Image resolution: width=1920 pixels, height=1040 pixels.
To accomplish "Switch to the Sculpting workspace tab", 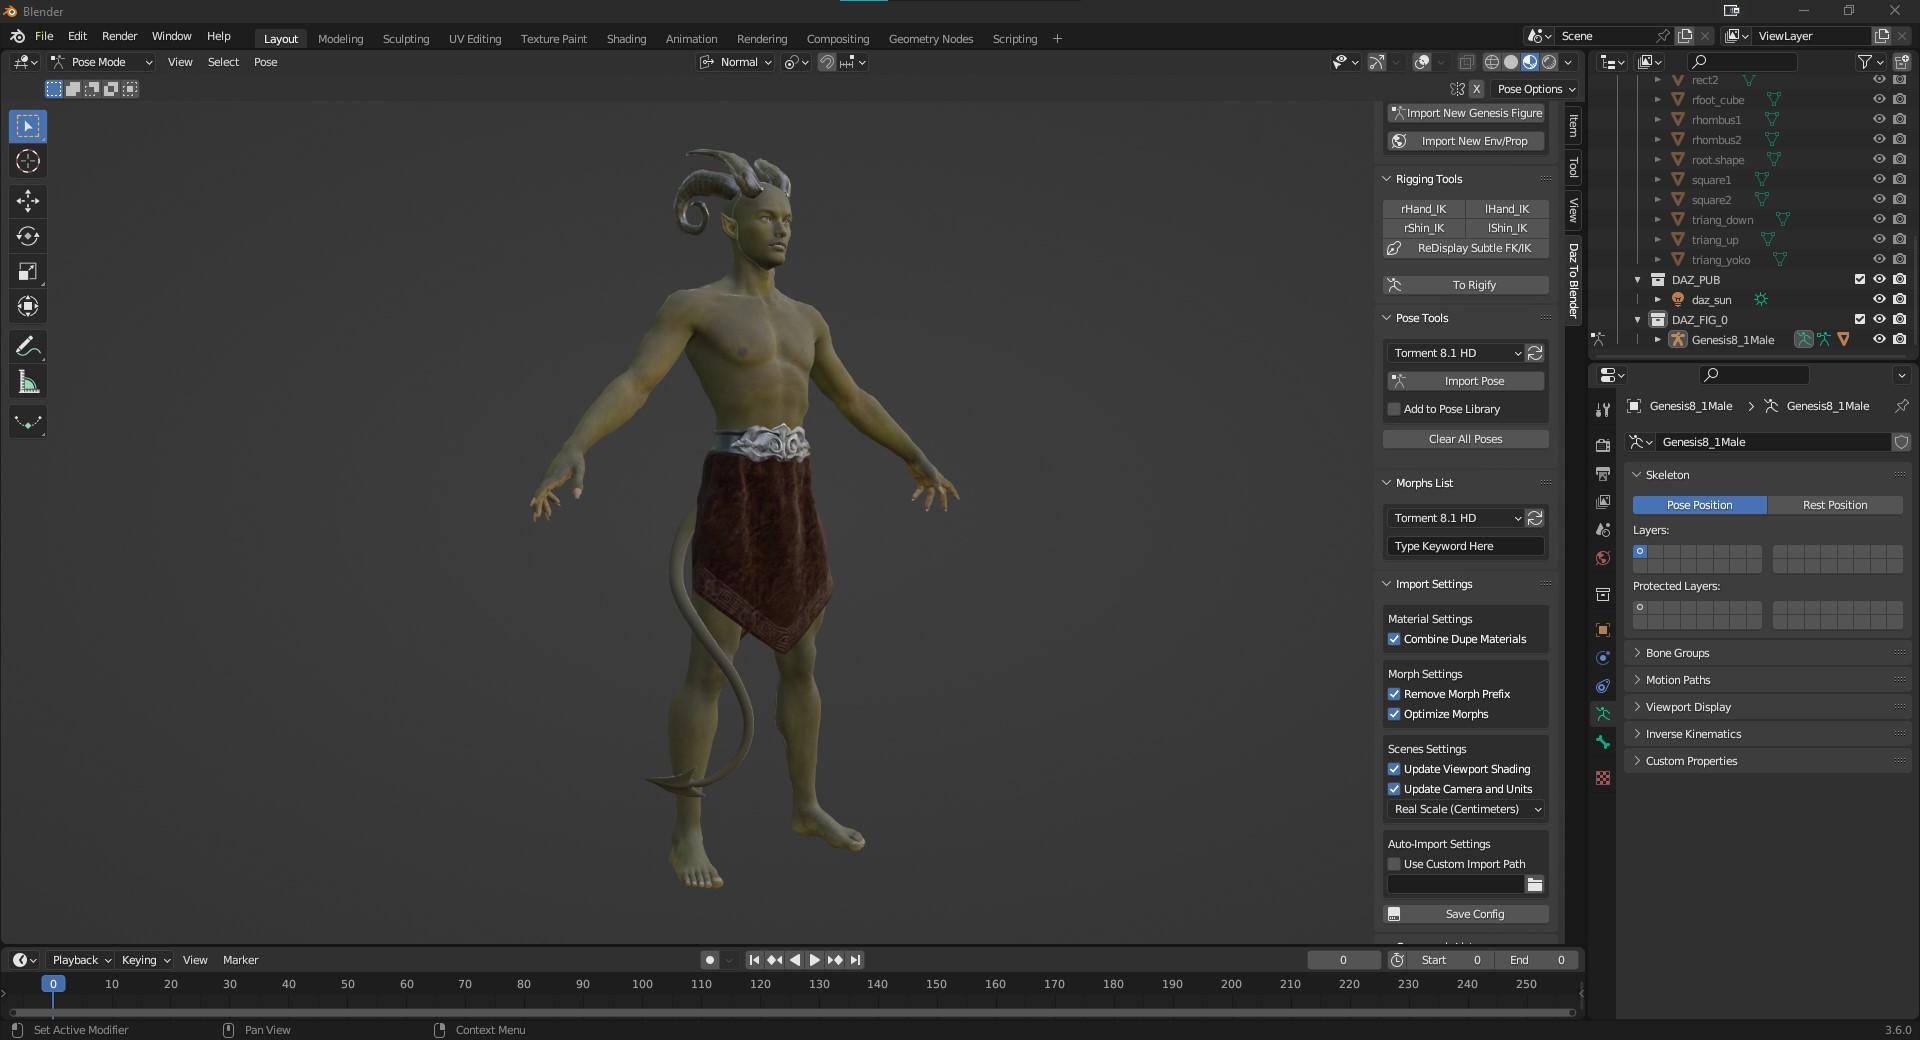I will coord(405,39).
